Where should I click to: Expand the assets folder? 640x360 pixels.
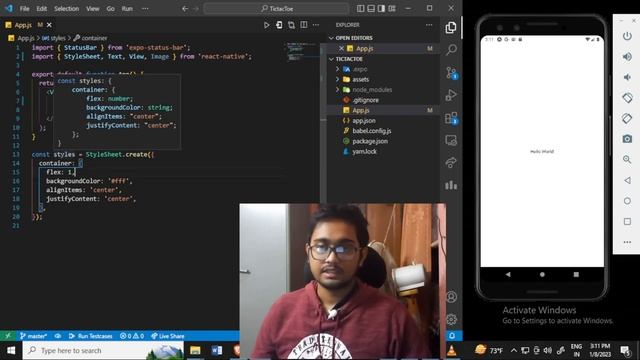338,79
